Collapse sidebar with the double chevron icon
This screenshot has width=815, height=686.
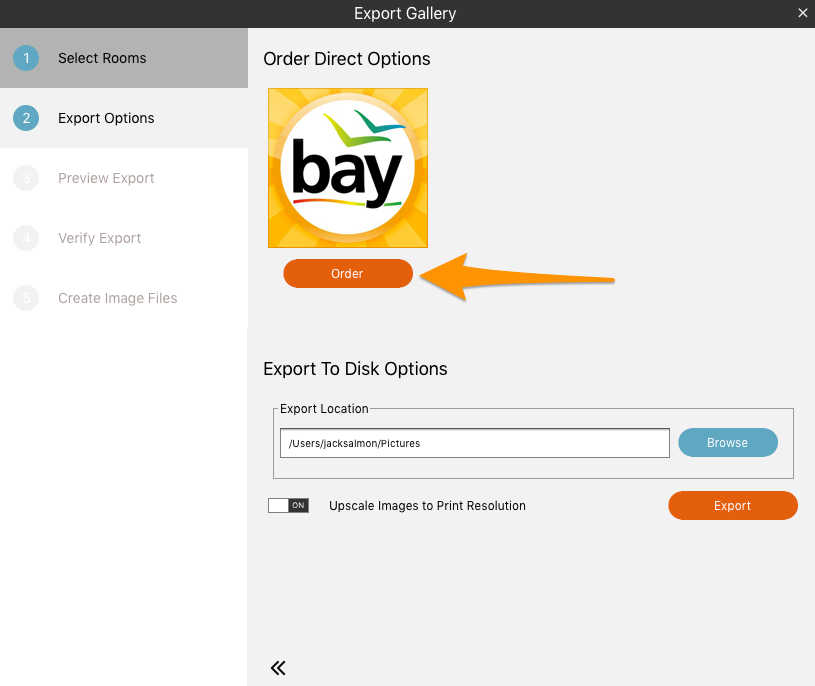pos(278,668)
